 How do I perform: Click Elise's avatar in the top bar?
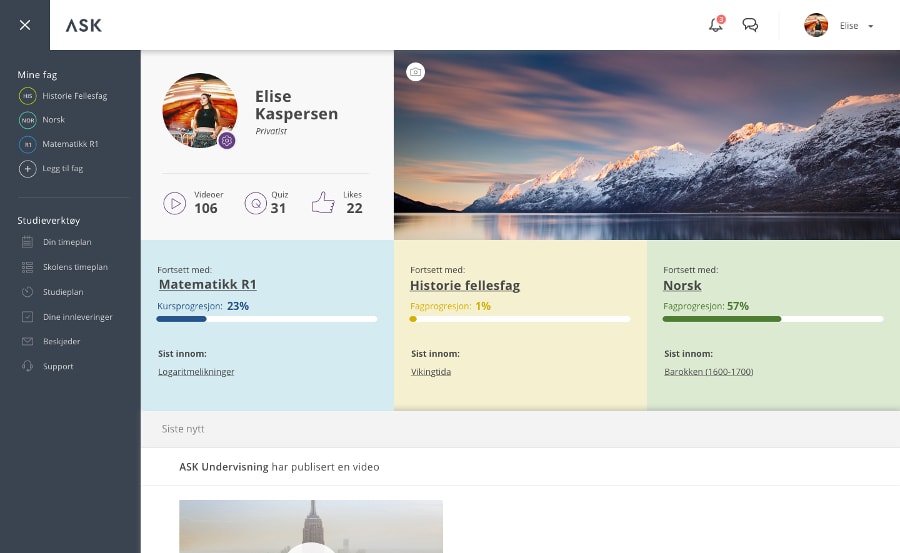[x=816, y=25]
